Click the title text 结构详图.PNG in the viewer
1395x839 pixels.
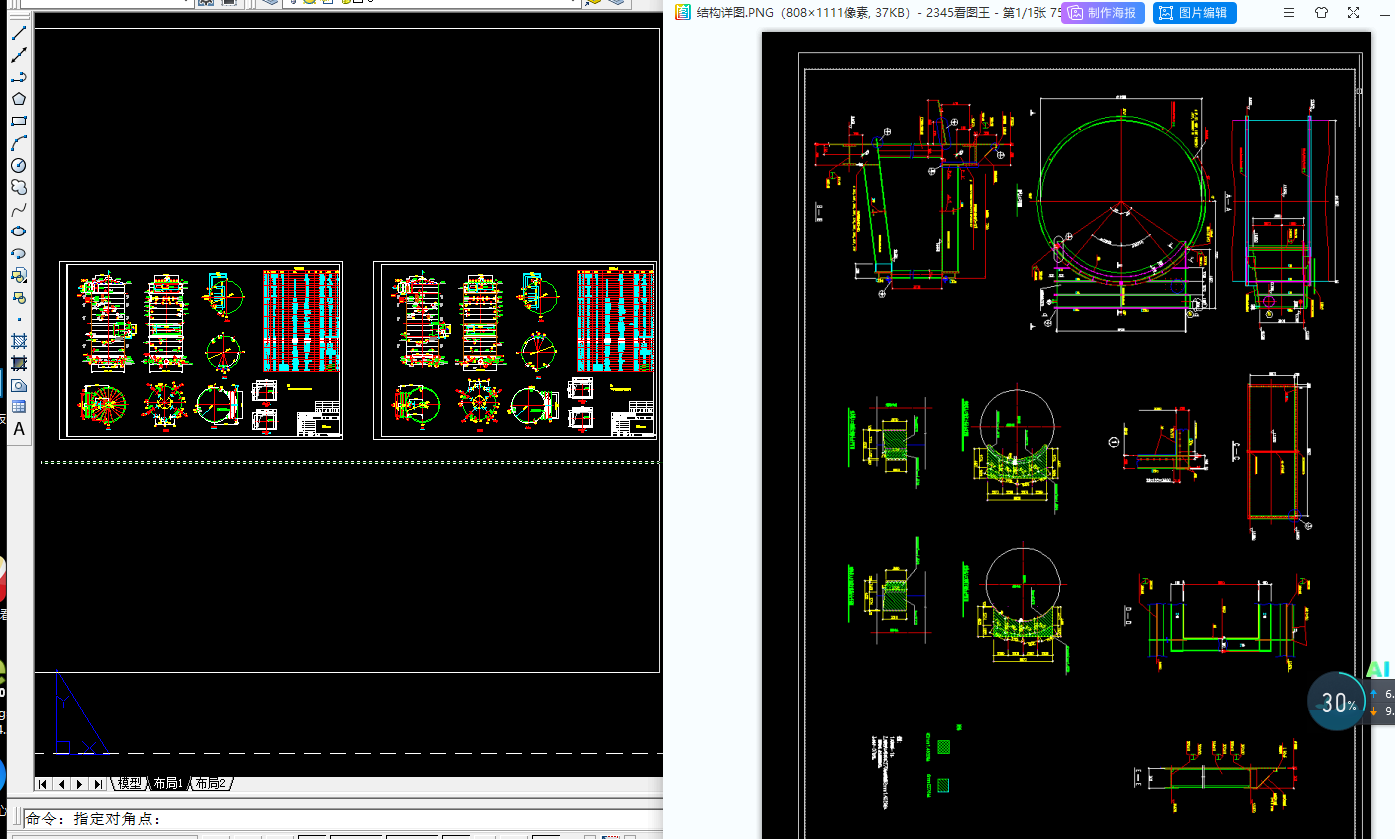[735, 13]
